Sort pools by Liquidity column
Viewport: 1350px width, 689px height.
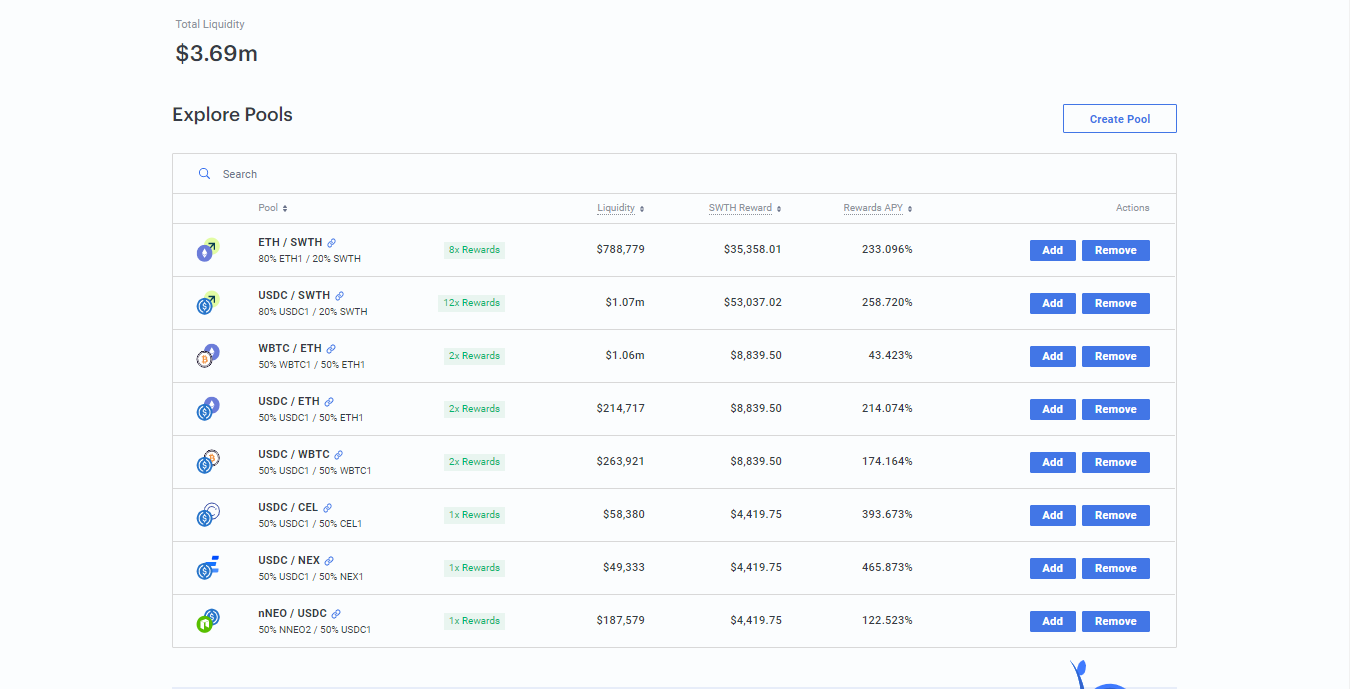(x=621, y=208)
